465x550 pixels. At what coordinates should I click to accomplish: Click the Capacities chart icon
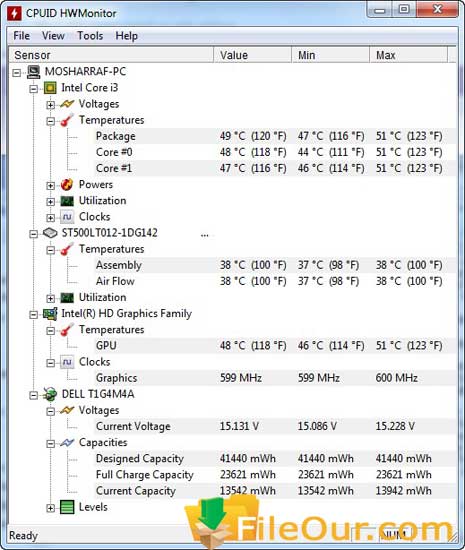pos(67,443)
